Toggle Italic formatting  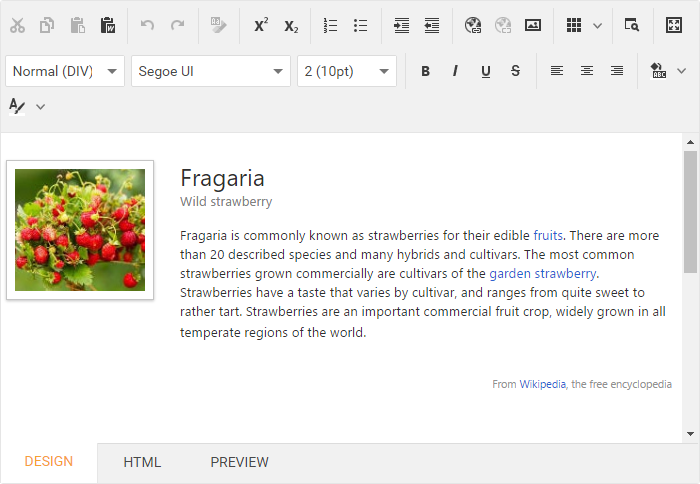pyautogui.click(x=455, y=71)
